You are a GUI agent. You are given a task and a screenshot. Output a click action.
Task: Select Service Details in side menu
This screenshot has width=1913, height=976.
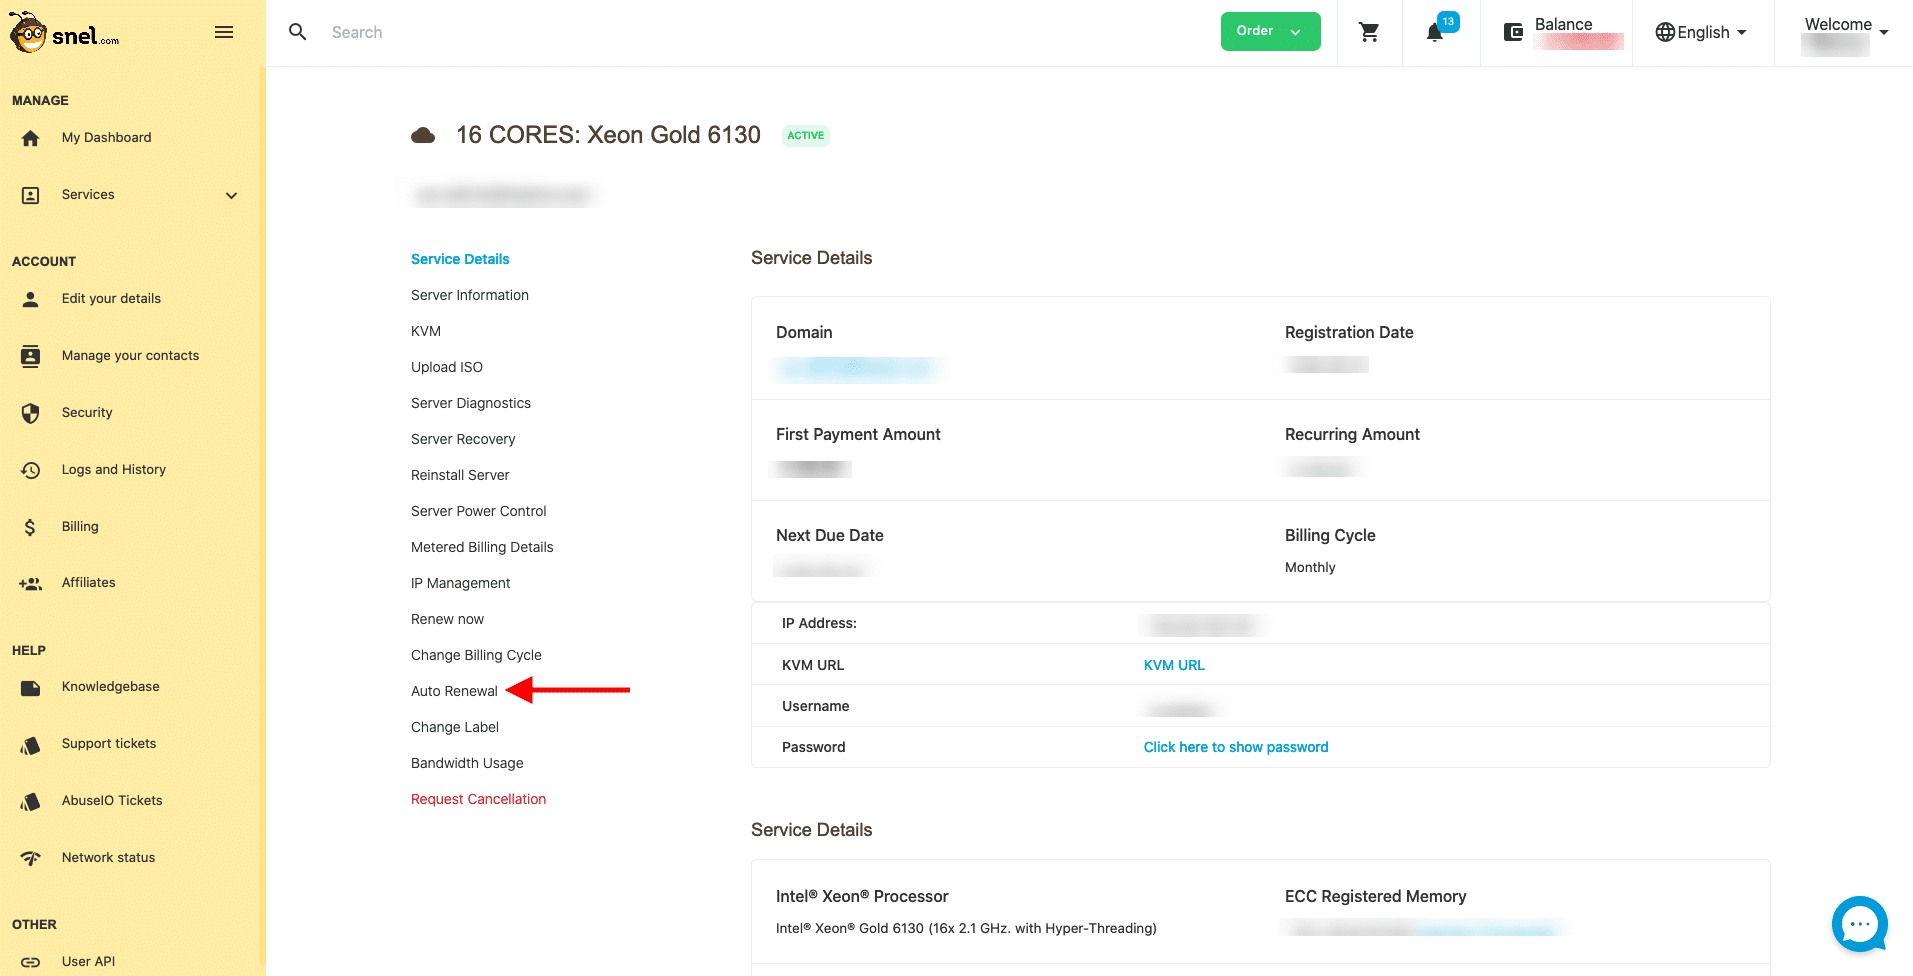click(x=460, y=259)
